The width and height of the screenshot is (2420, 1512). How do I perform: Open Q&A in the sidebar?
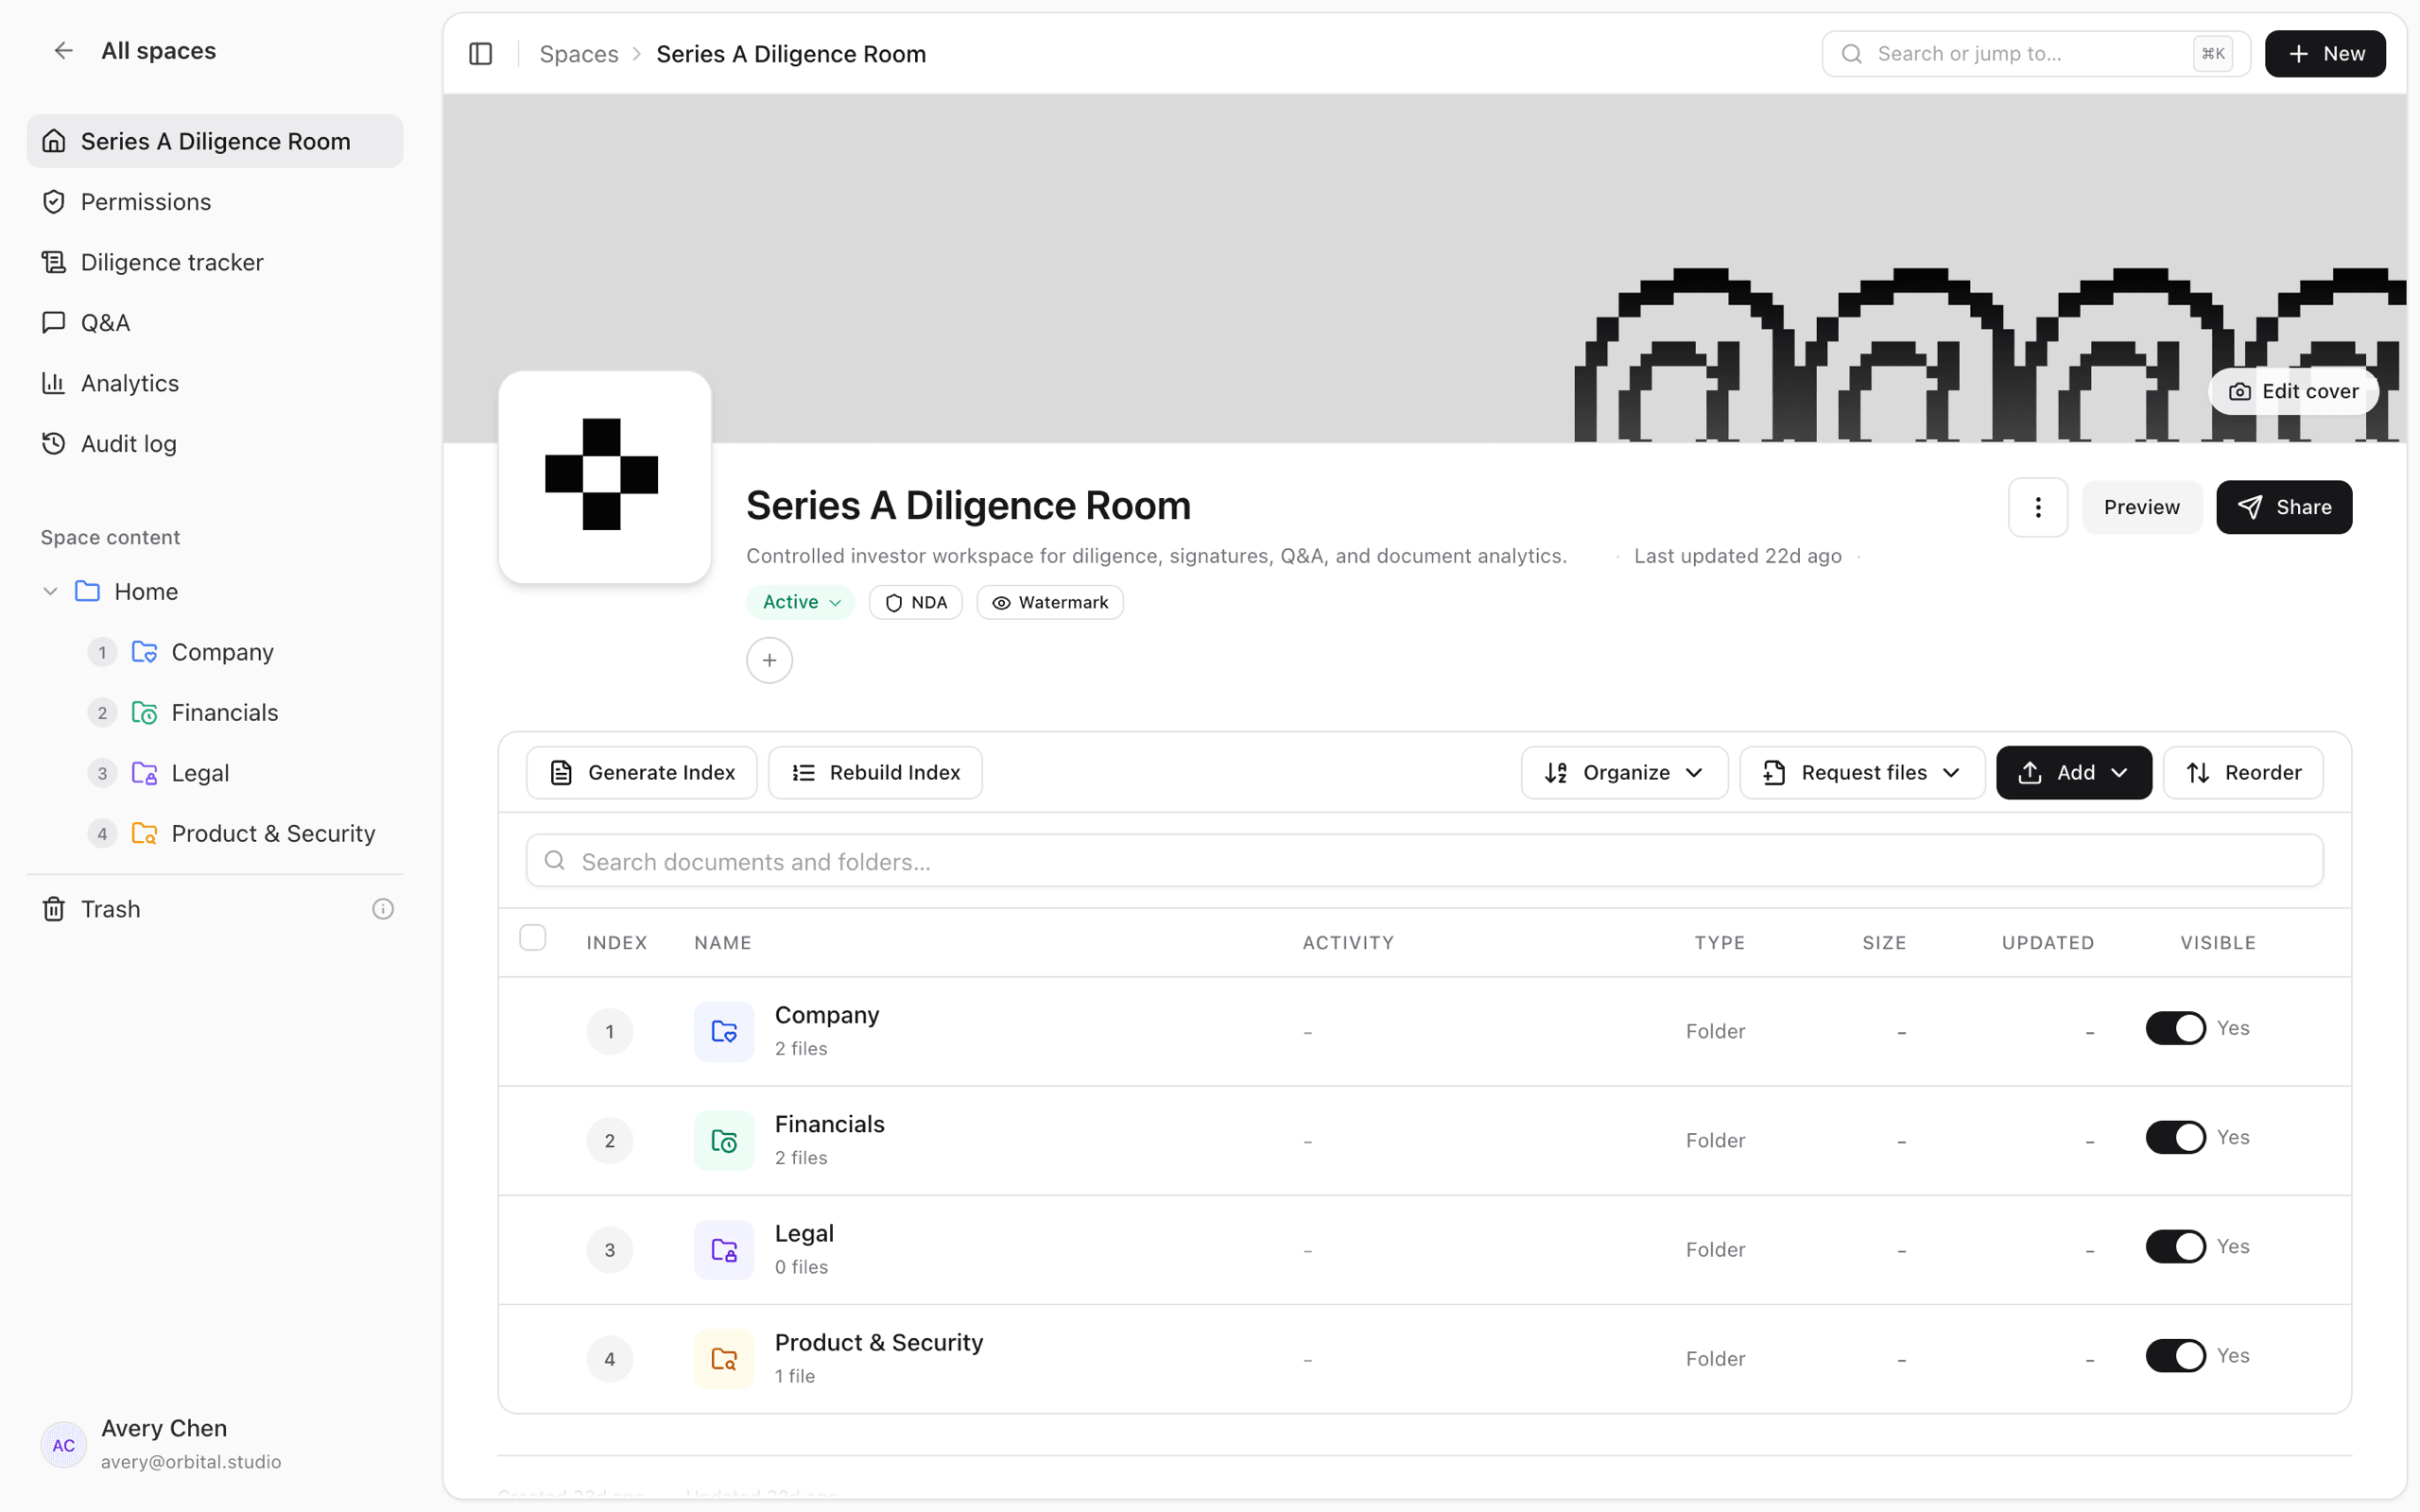(215, 323)
